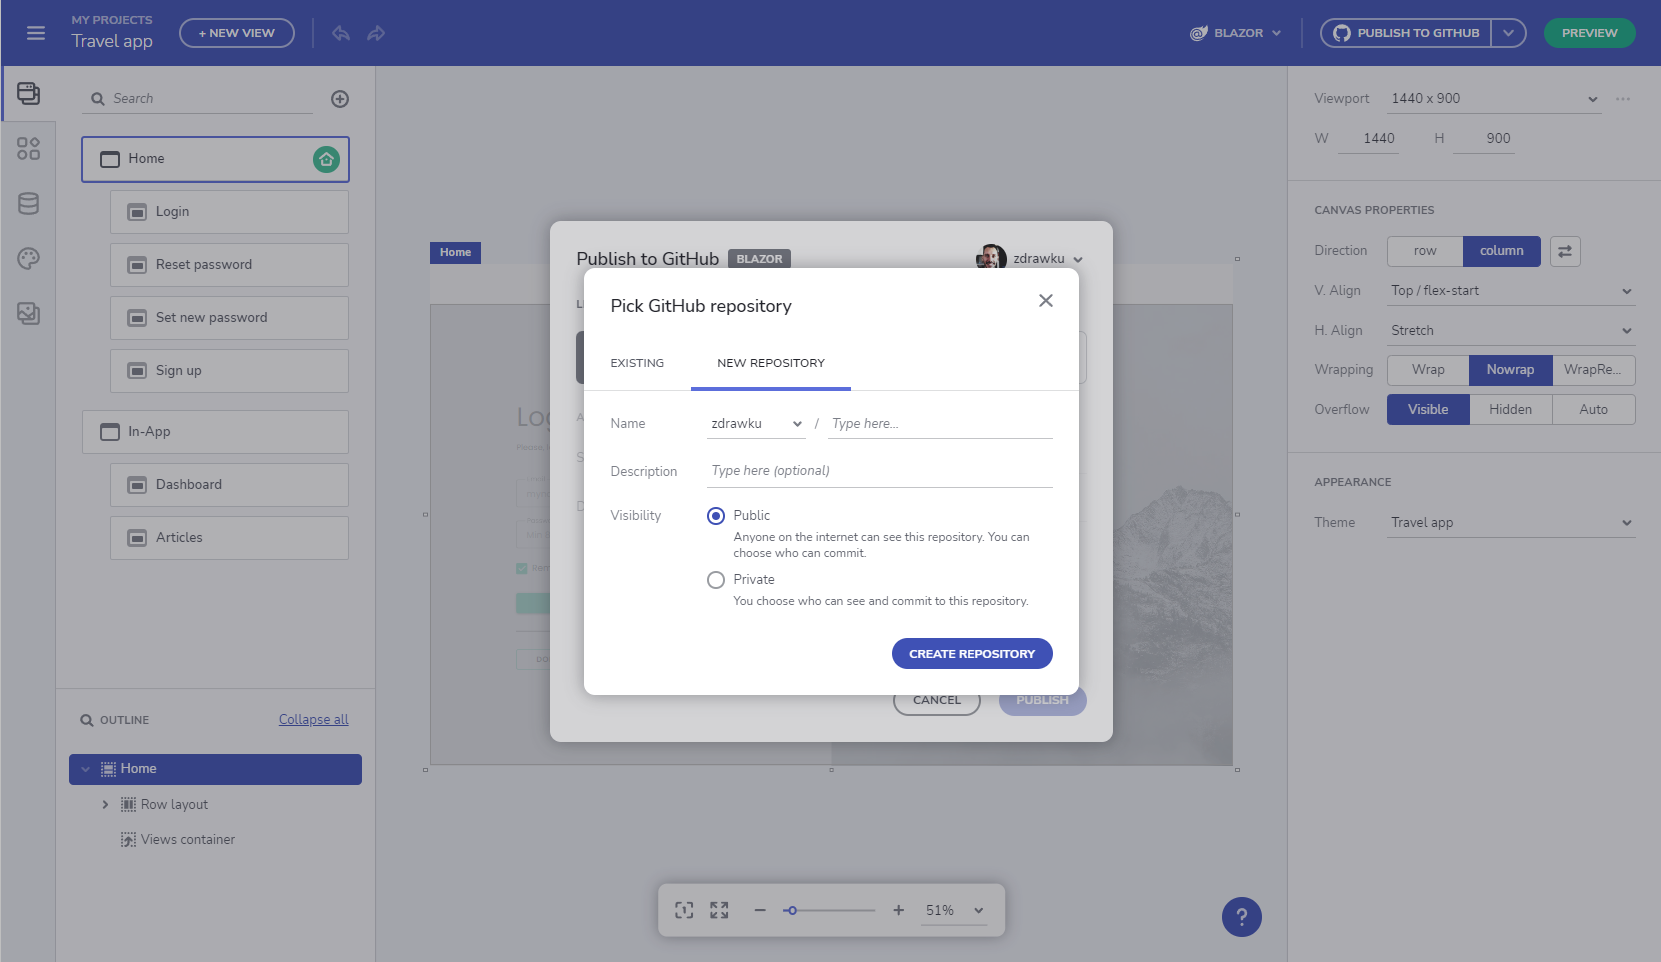
Task: Click the redo arrow icon
Action: tap(376, 33)
